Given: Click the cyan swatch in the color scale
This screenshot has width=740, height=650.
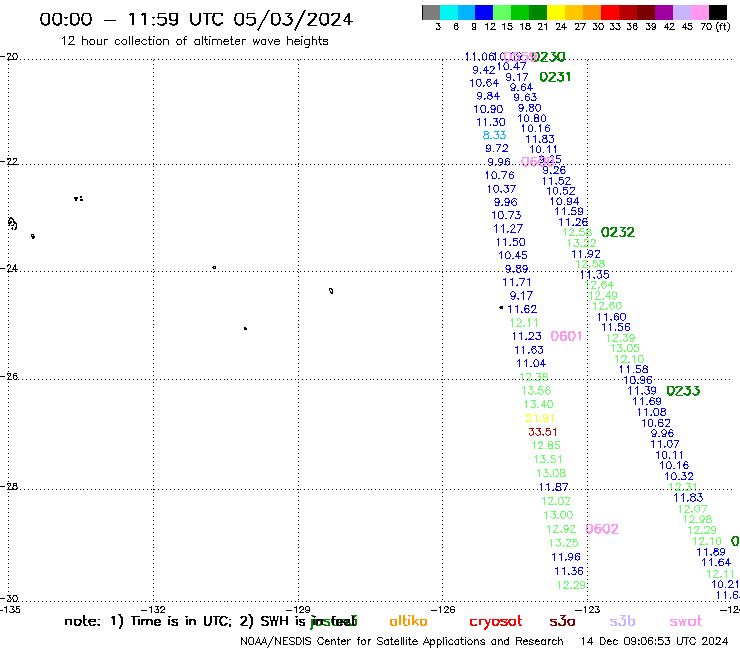Looking at the screenshot, I should coord(449,12).
